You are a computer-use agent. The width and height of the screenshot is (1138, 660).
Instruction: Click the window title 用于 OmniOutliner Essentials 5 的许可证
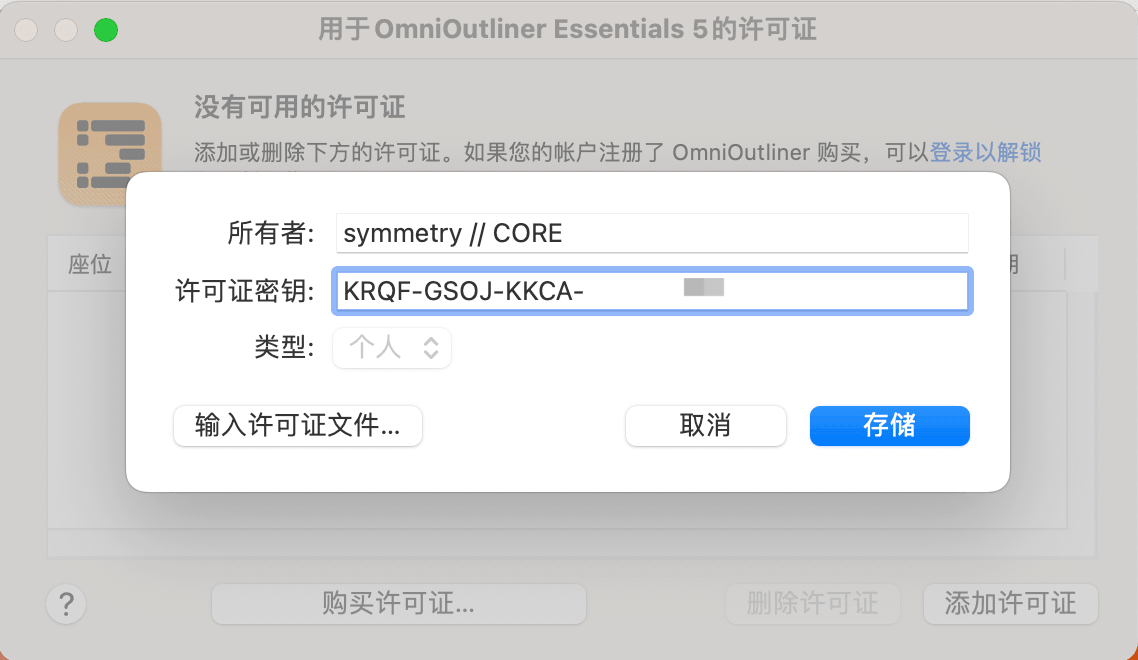pos(568,30)
